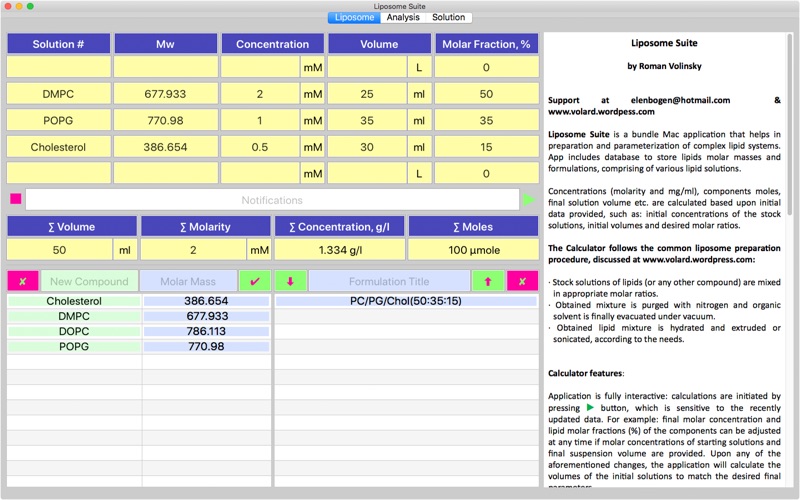Select Cholesterol in the compound database
The width and height of the screenshot is (800, 500).
click(74, 301)
